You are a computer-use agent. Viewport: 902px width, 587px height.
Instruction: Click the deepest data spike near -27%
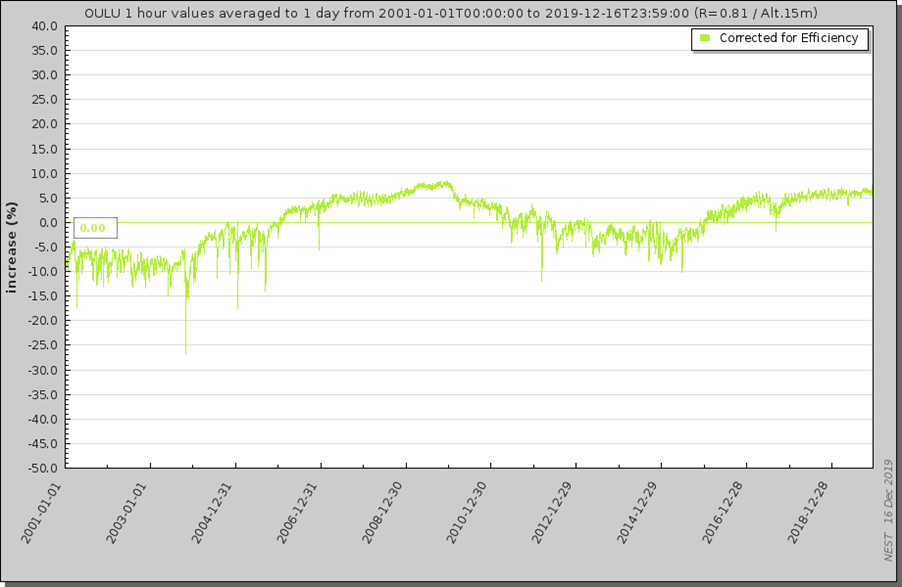[x=185, y=352]
